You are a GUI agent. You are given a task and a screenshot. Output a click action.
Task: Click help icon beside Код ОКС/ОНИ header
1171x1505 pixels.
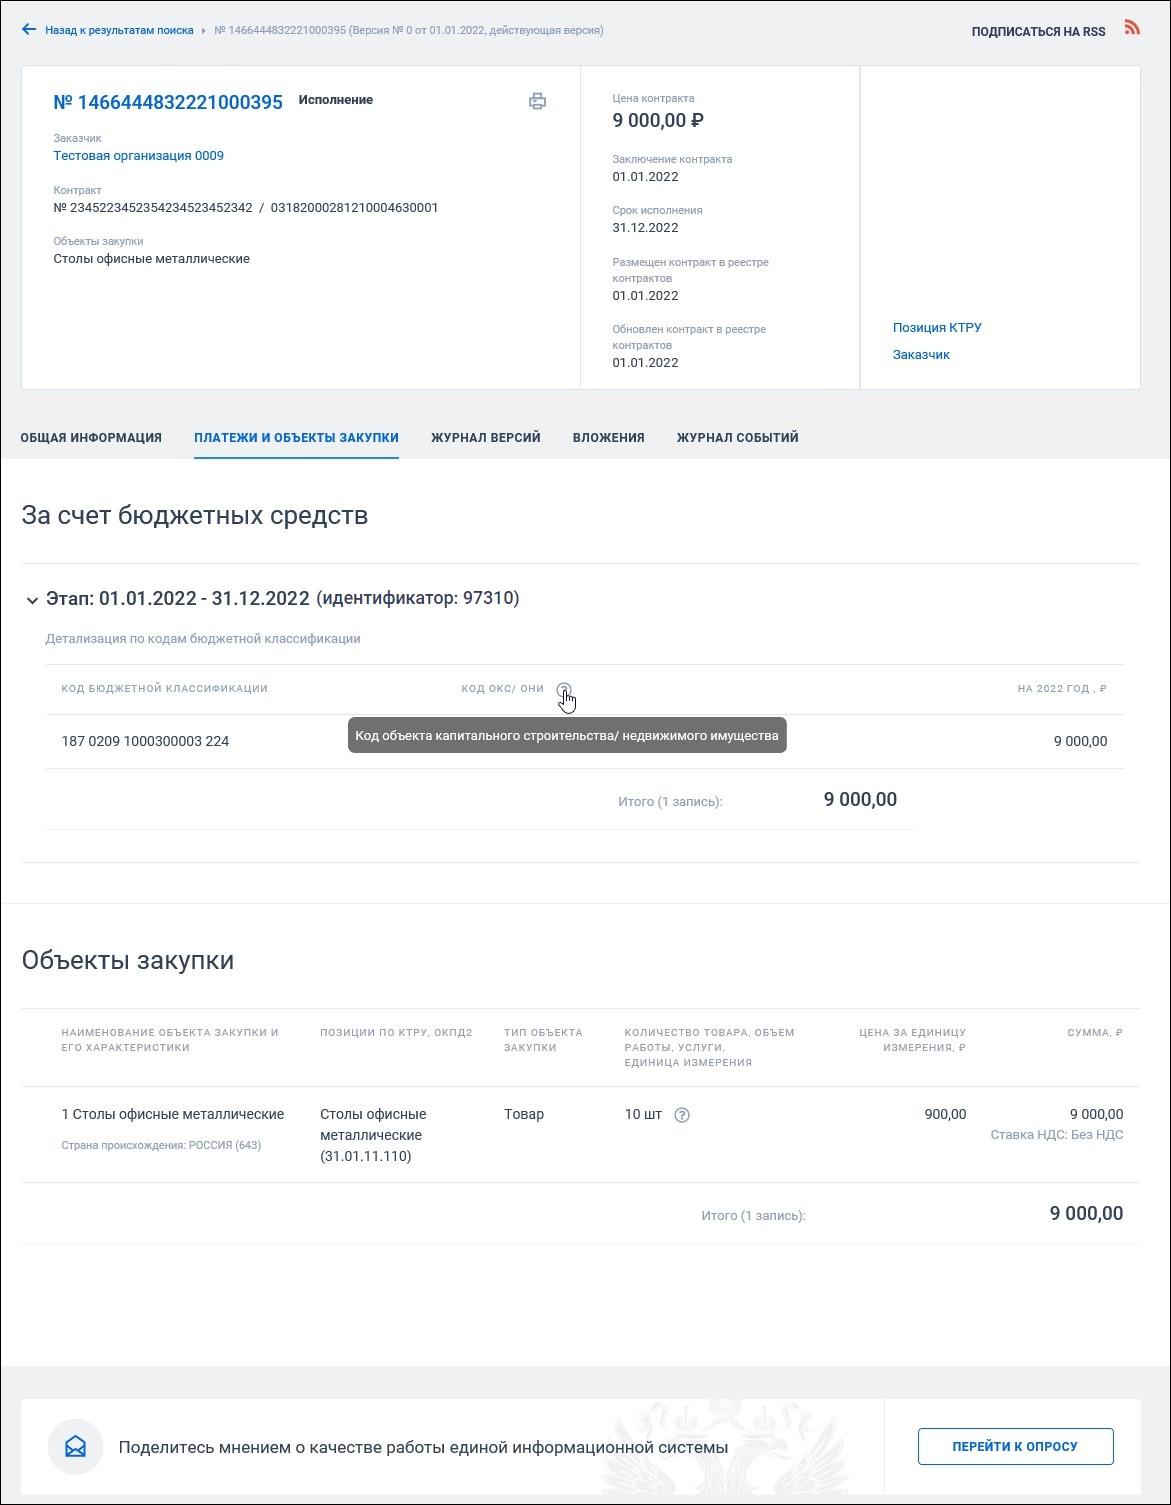tap(564, 689)
